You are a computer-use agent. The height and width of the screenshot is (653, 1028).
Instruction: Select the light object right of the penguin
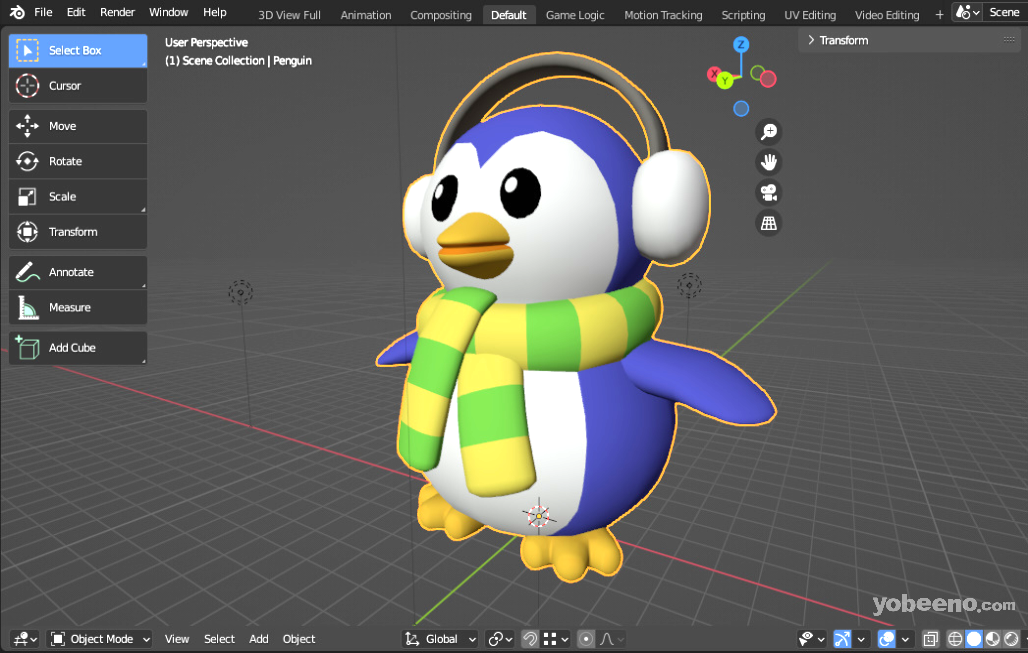(689, 286)
